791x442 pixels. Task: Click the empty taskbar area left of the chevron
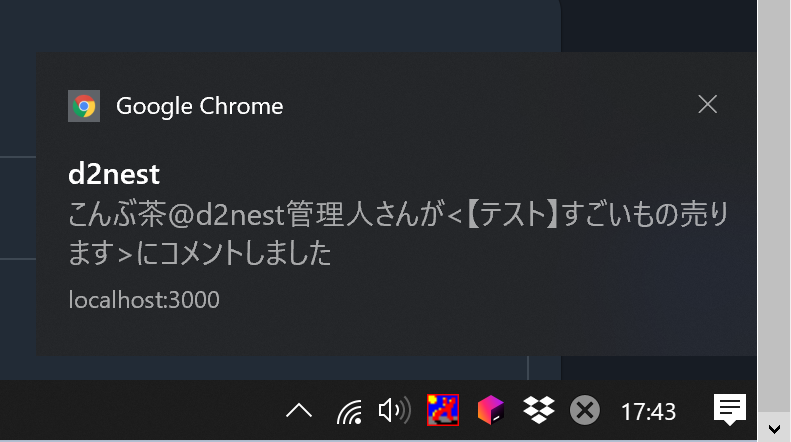click(x=139, y=410)
